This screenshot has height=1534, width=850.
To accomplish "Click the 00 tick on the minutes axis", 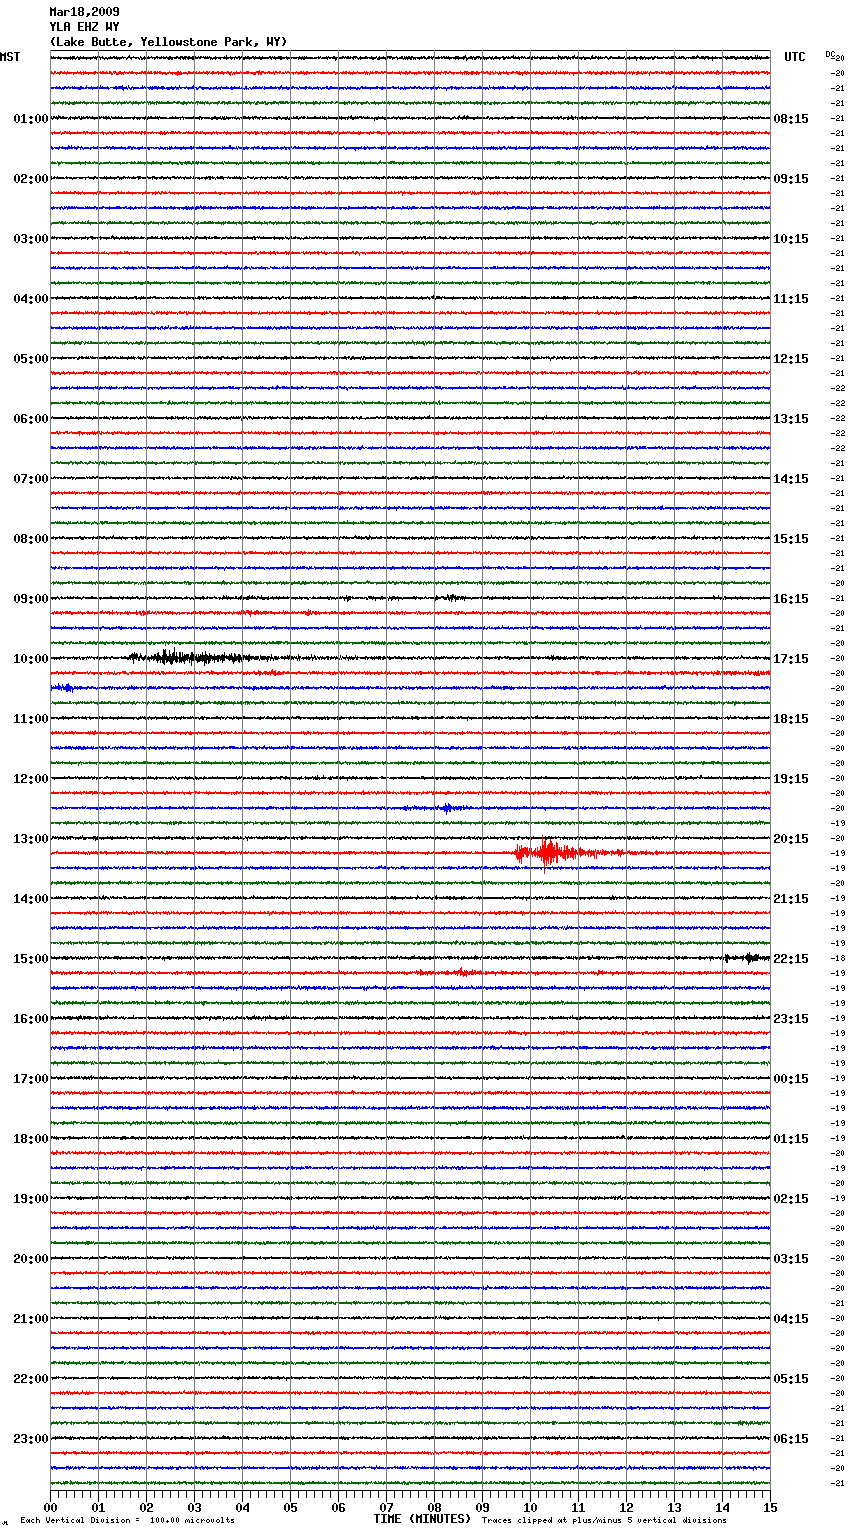I will [x=50, y=1508].
